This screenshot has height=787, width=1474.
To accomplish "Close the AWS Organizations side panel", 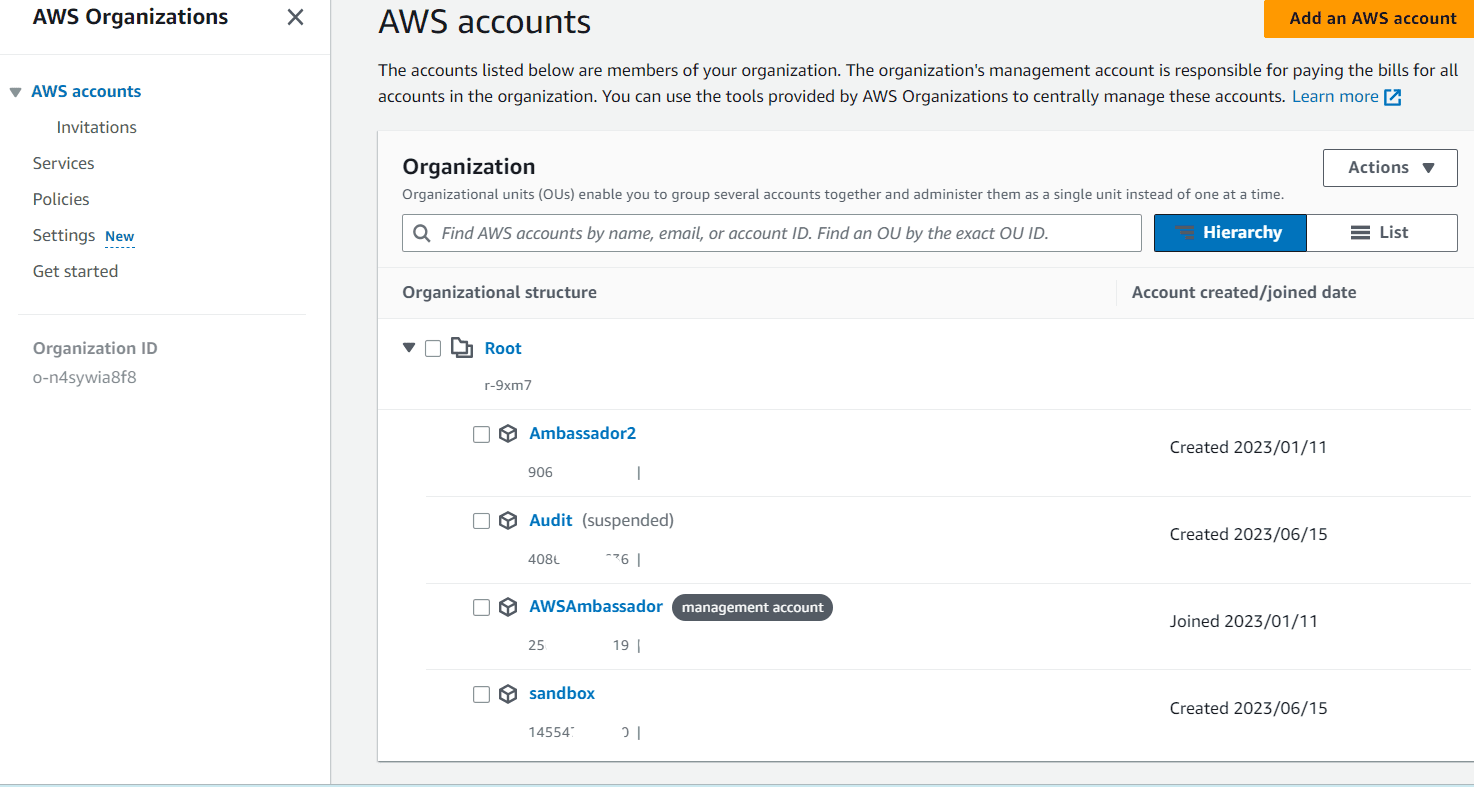I will (x=295, y=17).
